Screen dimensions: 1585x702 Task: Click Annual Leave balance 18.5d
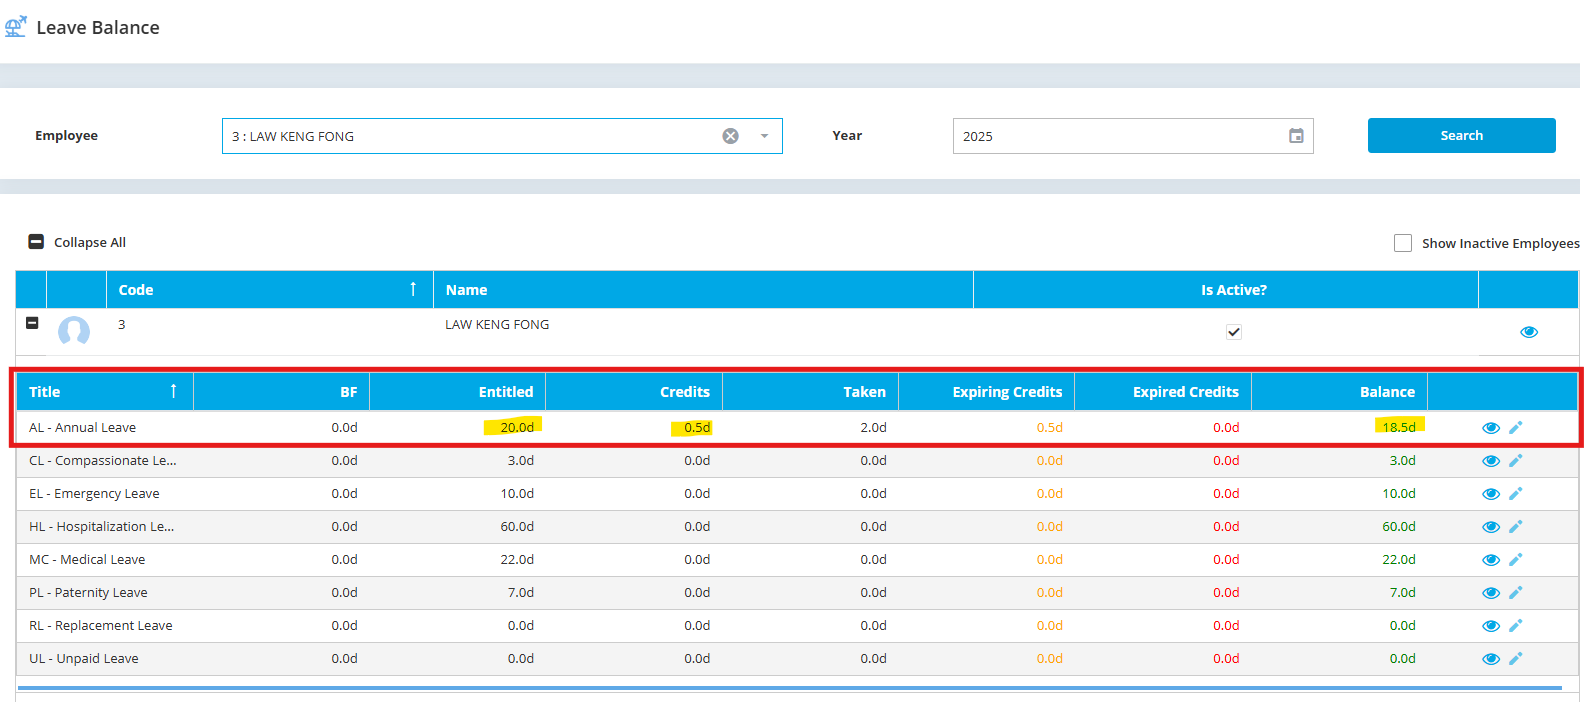coord(1399,427)
